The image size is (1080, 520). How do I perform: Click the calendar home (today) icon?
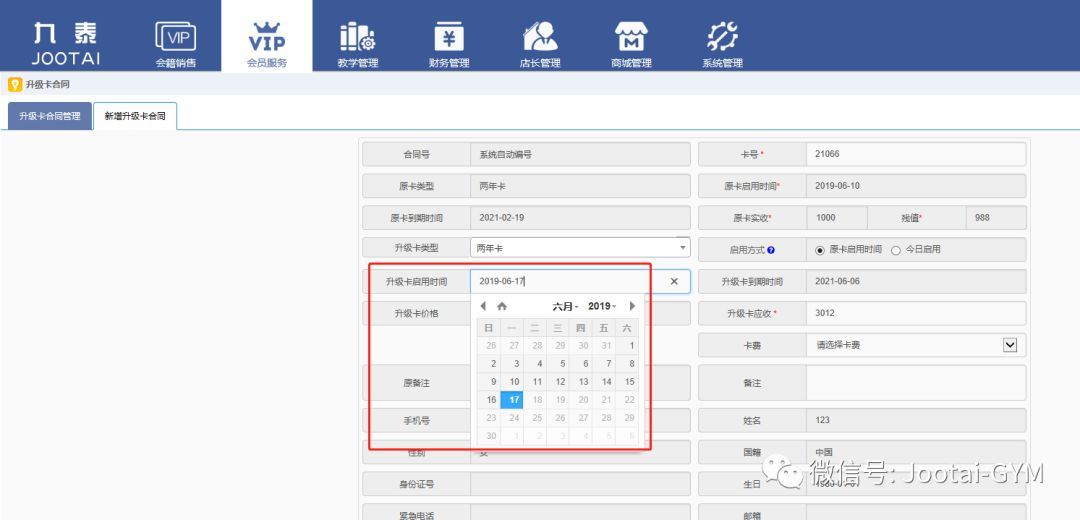point(502,306)
